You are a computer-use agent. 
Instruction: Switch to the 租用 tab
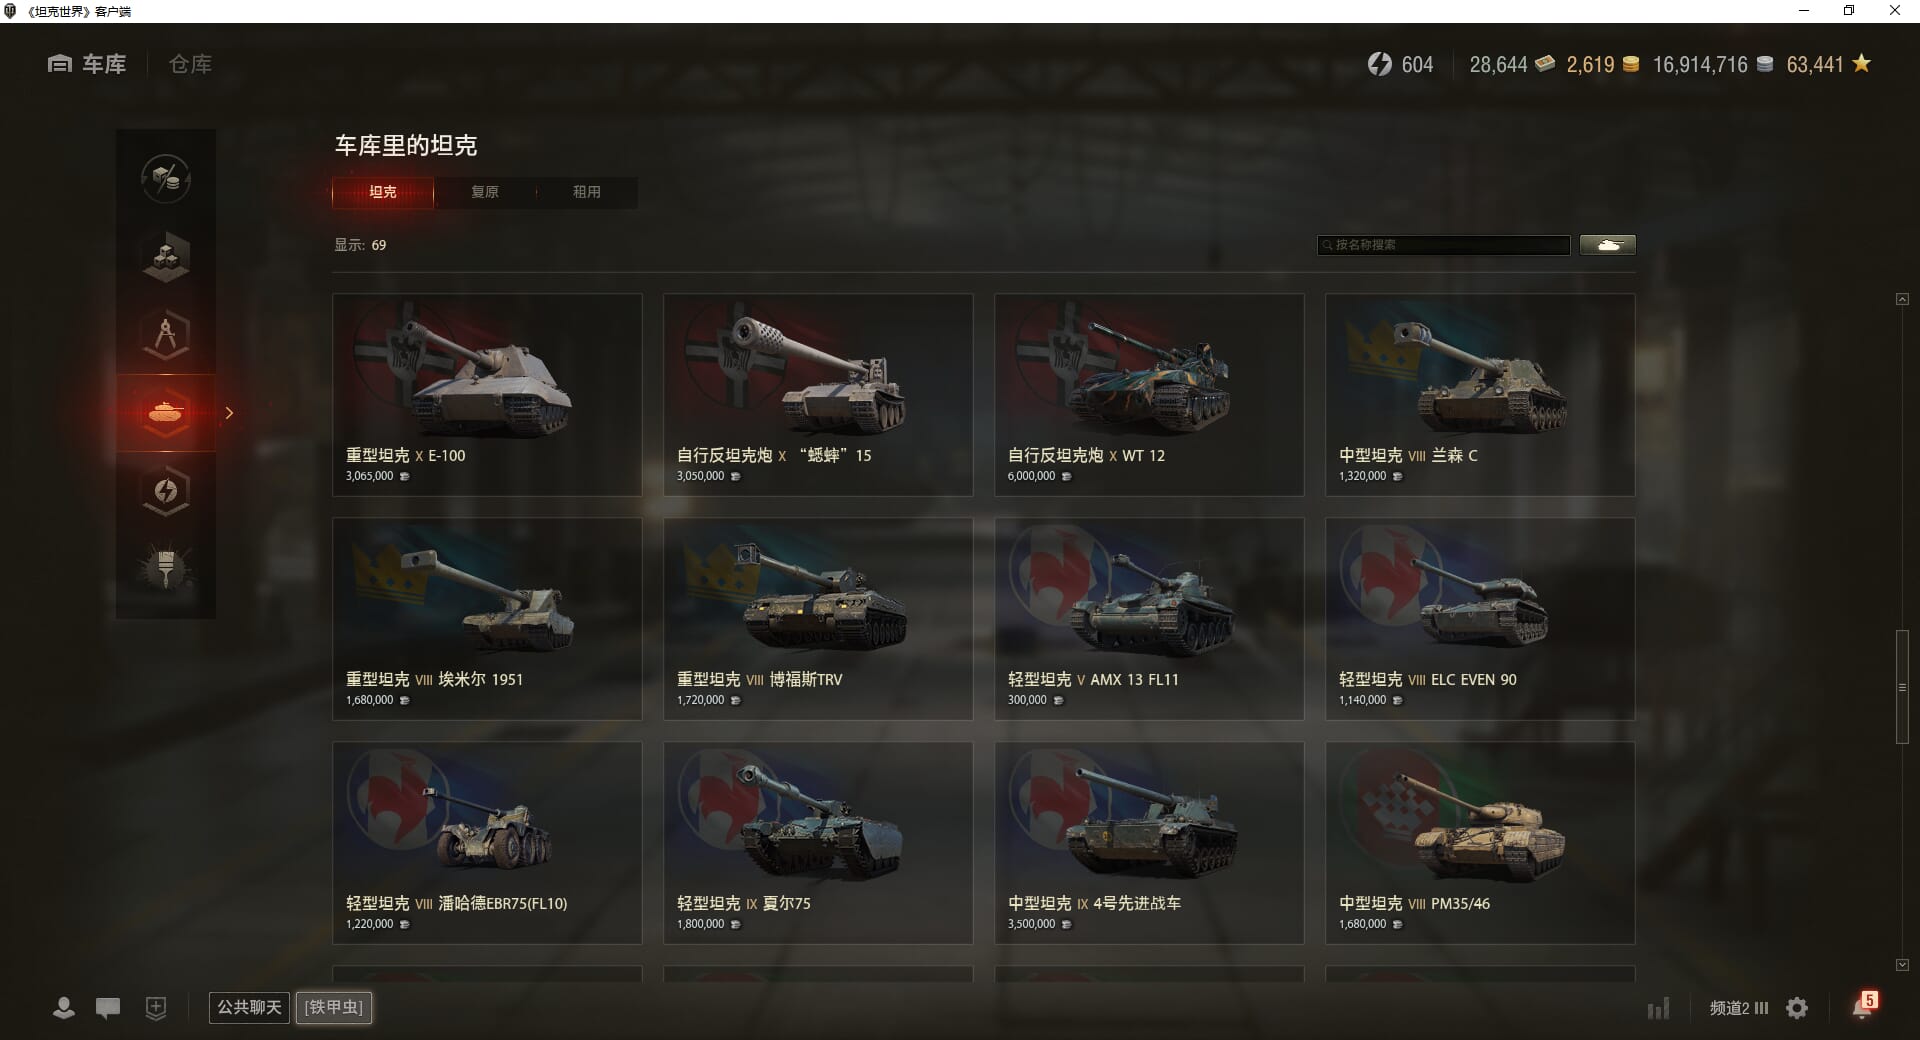click(587, 192)
